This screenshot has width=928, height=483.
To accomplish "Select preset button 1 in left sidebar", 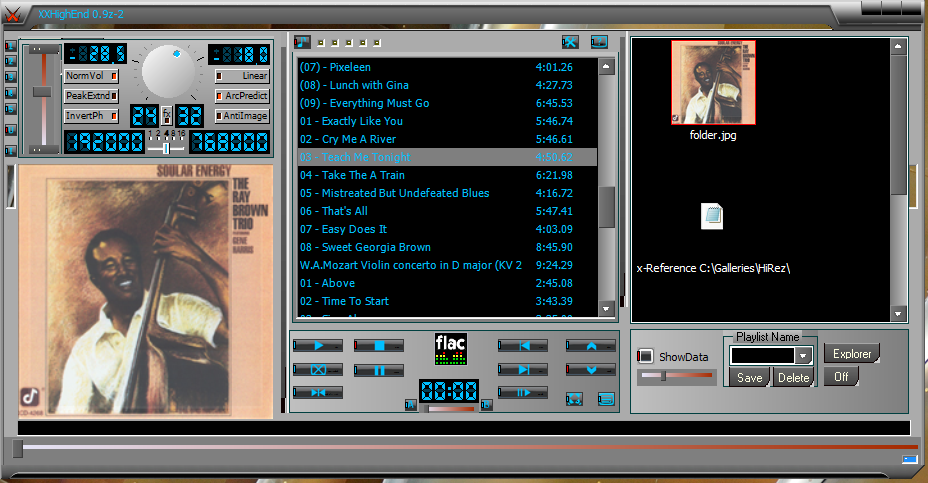I will coord(10,46).
